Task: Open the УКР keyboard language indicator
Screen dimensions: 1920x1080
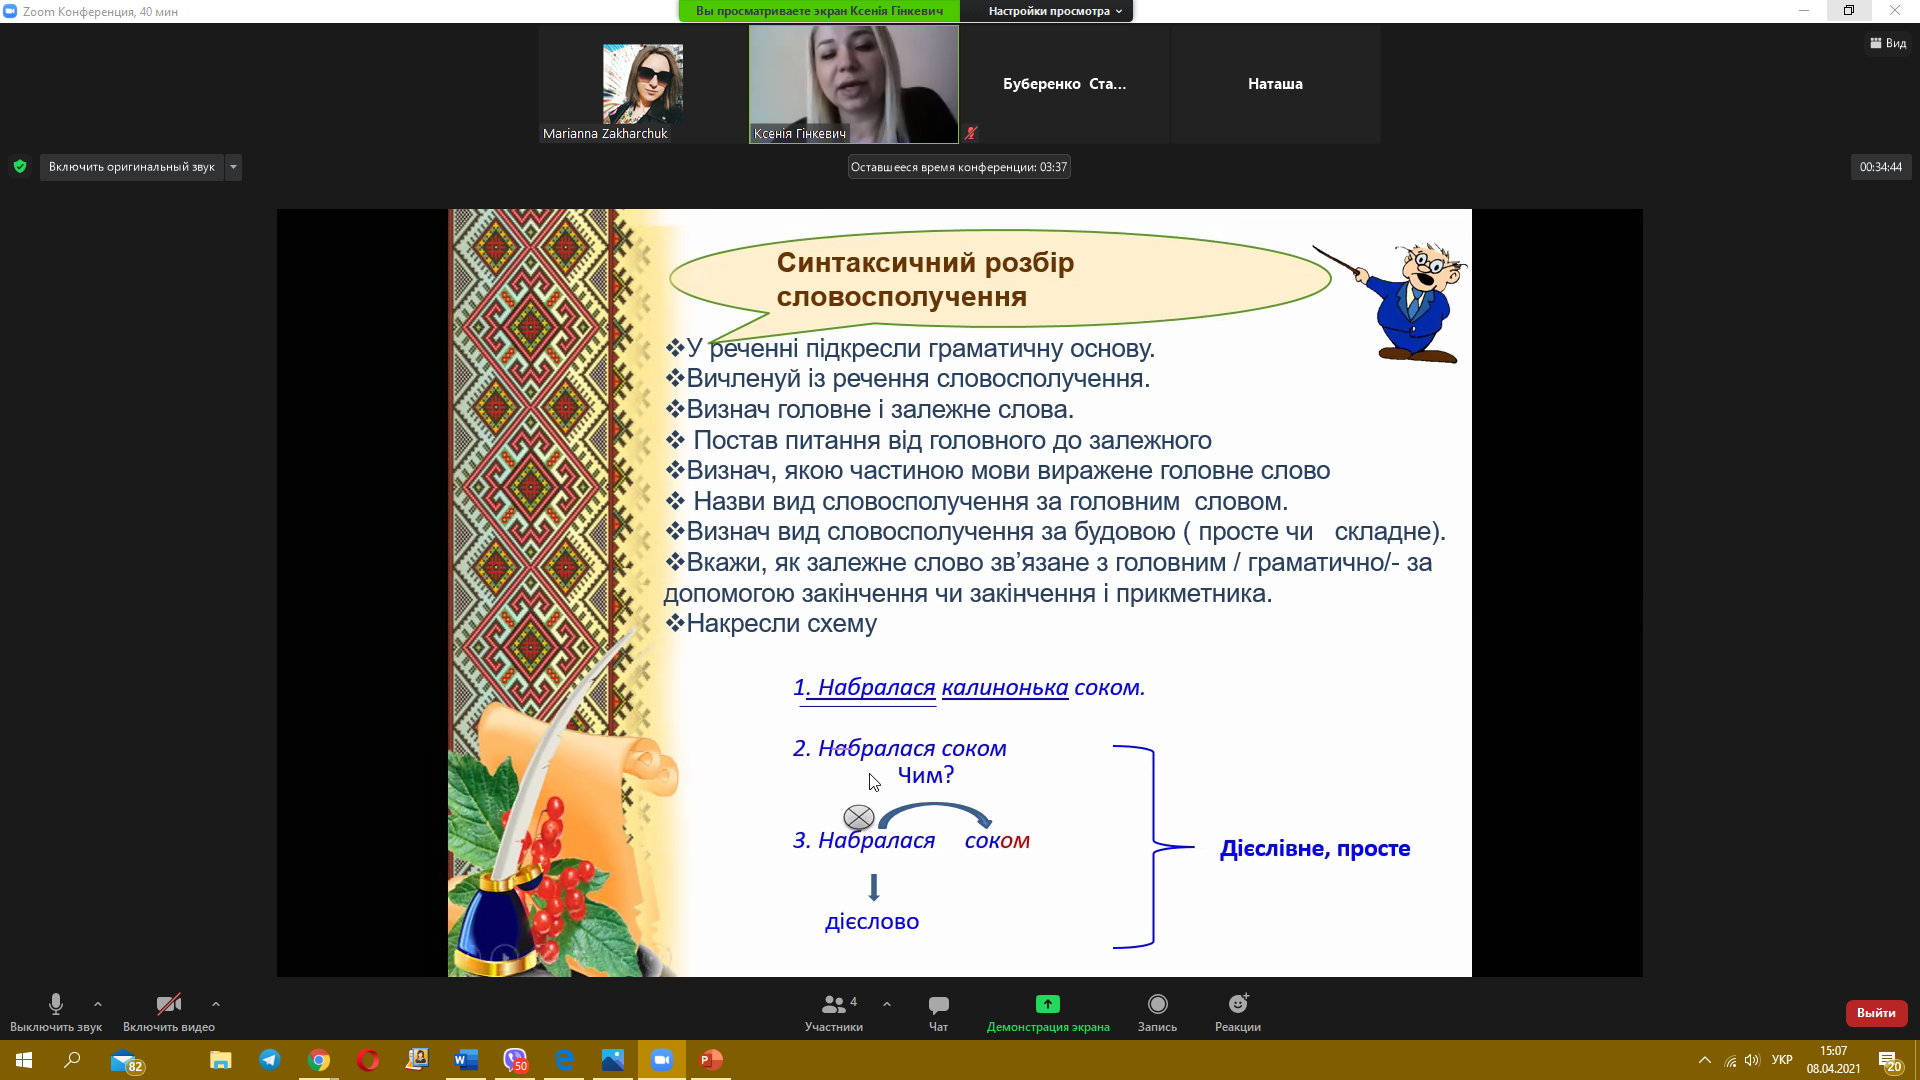Action: coord(1781,1060)
